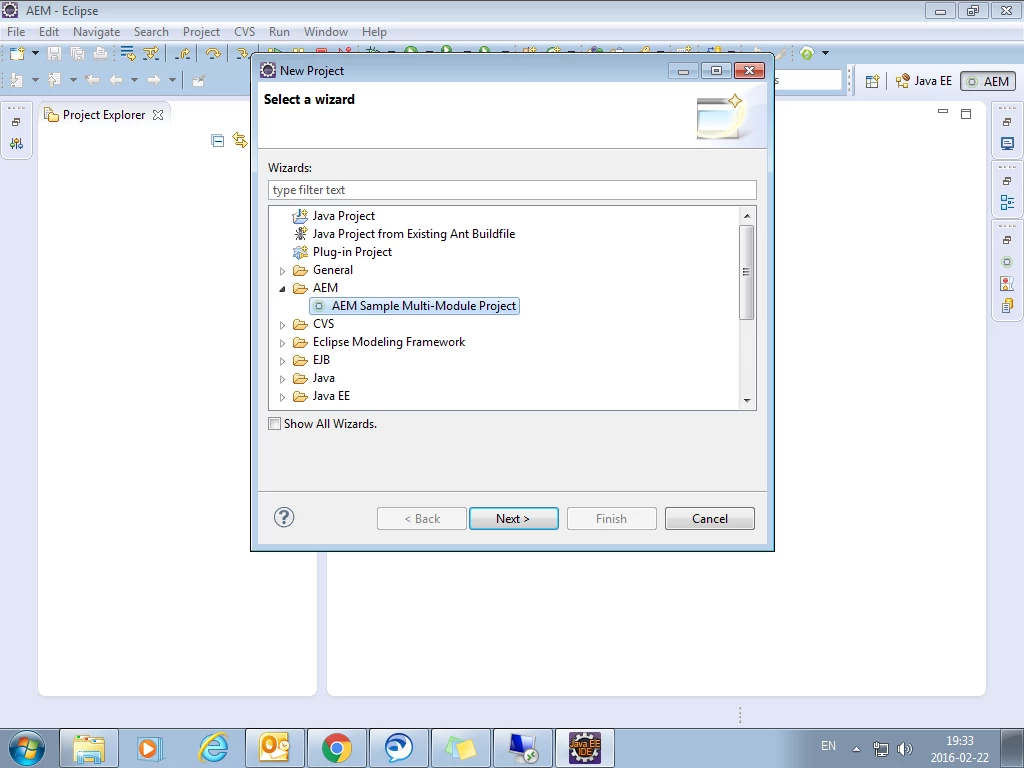The image size is (1024, 768).
Task: Click the wizard help question mark icon
Action: pos(284,518)
